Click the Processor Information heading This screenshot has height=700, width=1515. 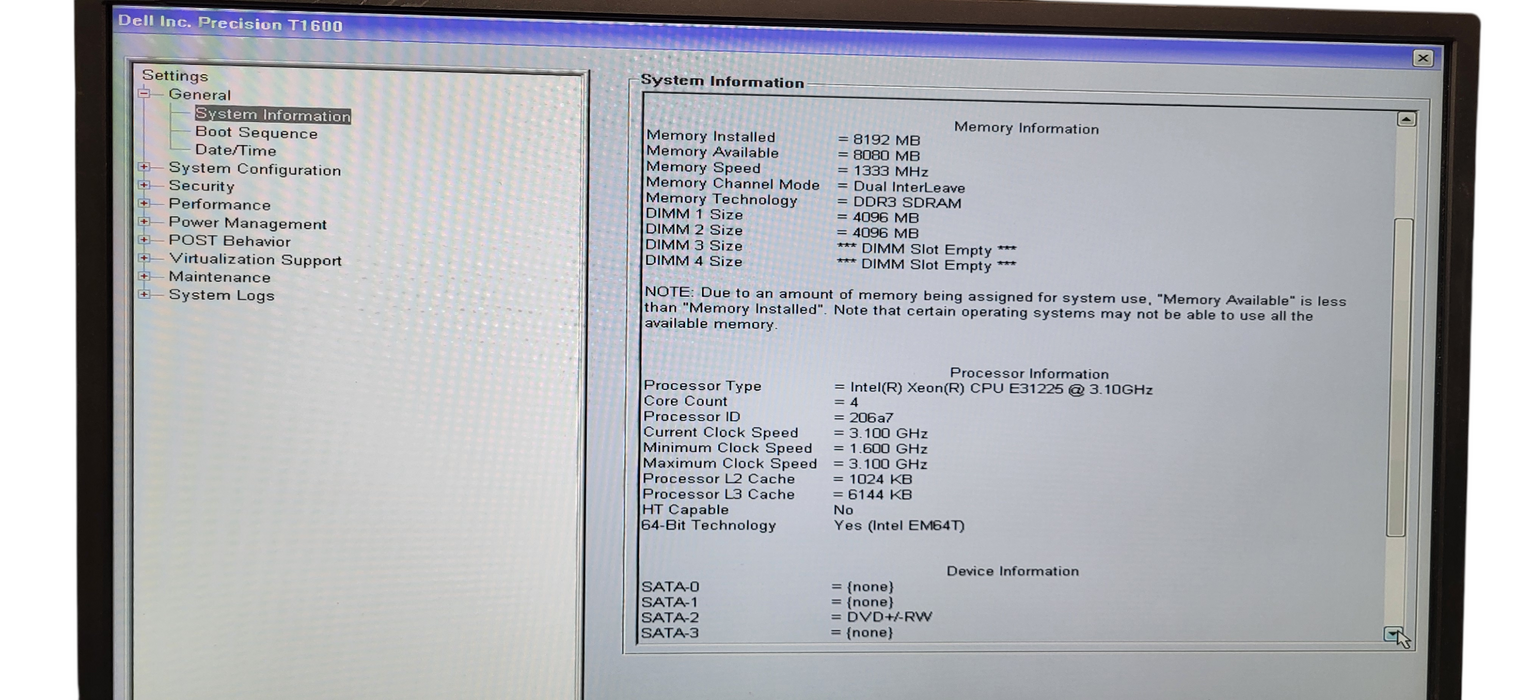click(x=1029, y=374)
